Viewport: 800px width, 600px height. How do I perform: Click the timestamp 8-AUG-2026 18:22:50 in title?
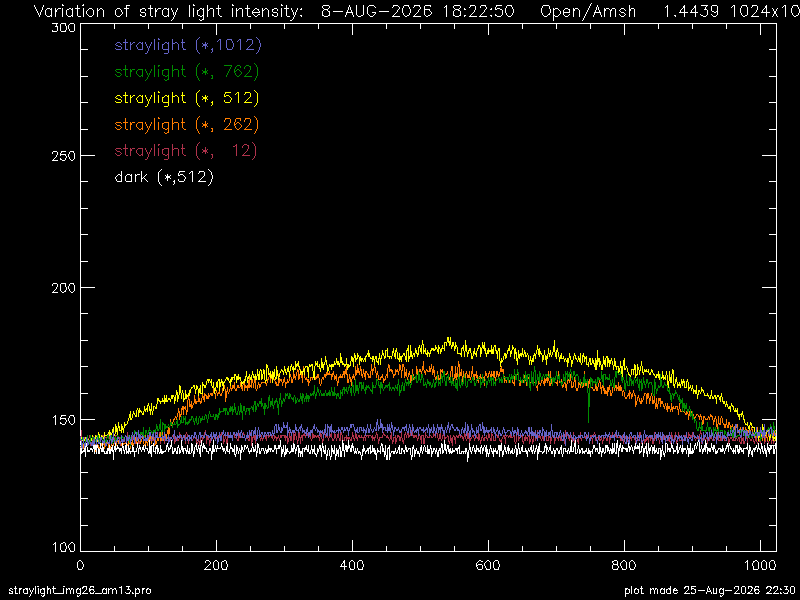point(417,11)
